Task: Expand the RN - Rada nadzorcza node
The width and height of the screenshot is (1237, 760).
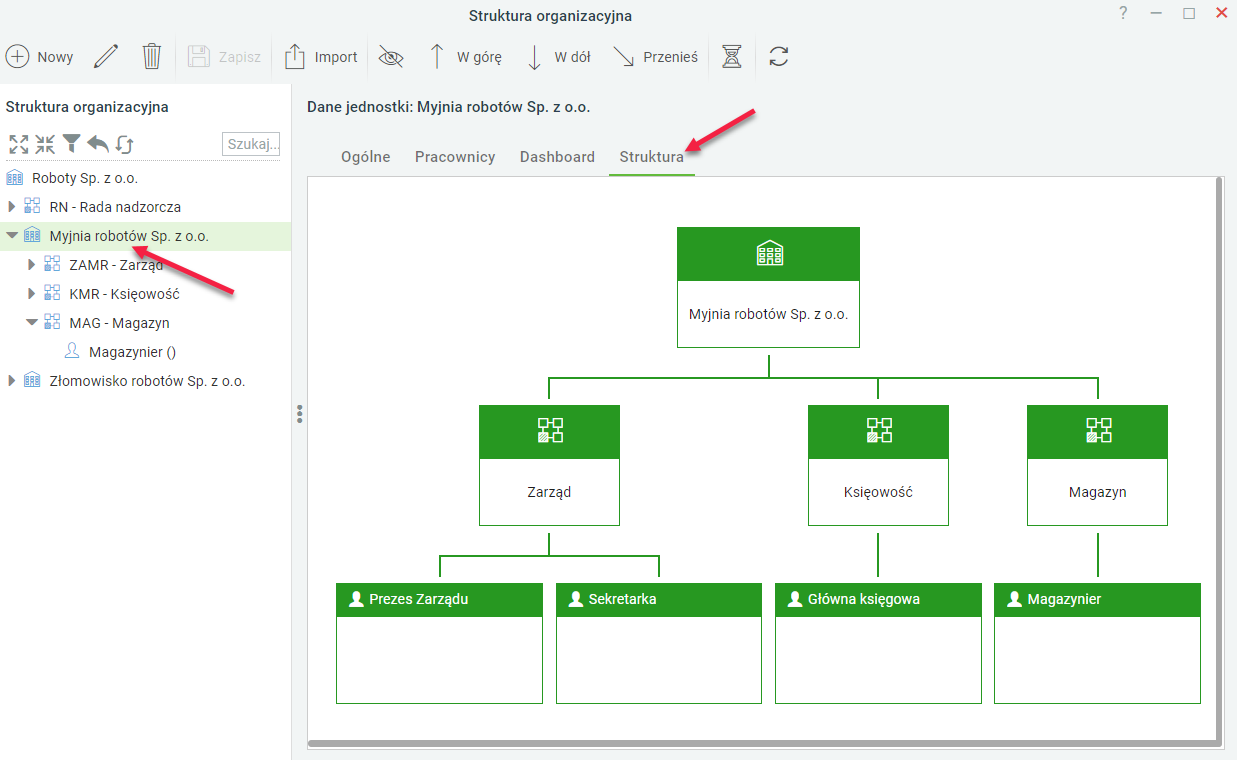Action: coord(12,207)
